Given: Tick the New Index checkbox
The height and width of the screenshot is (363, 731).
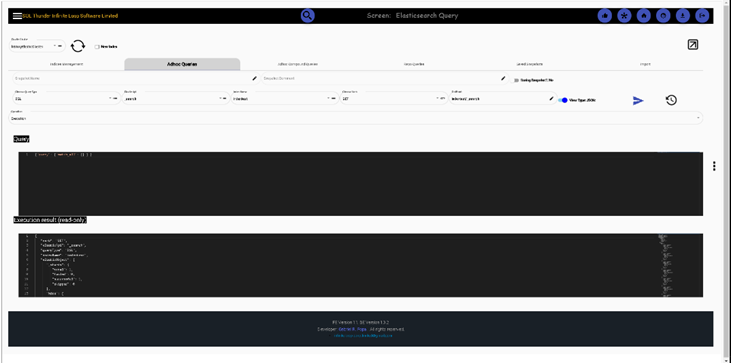Looking at the screenshot, I should (97, 47).
